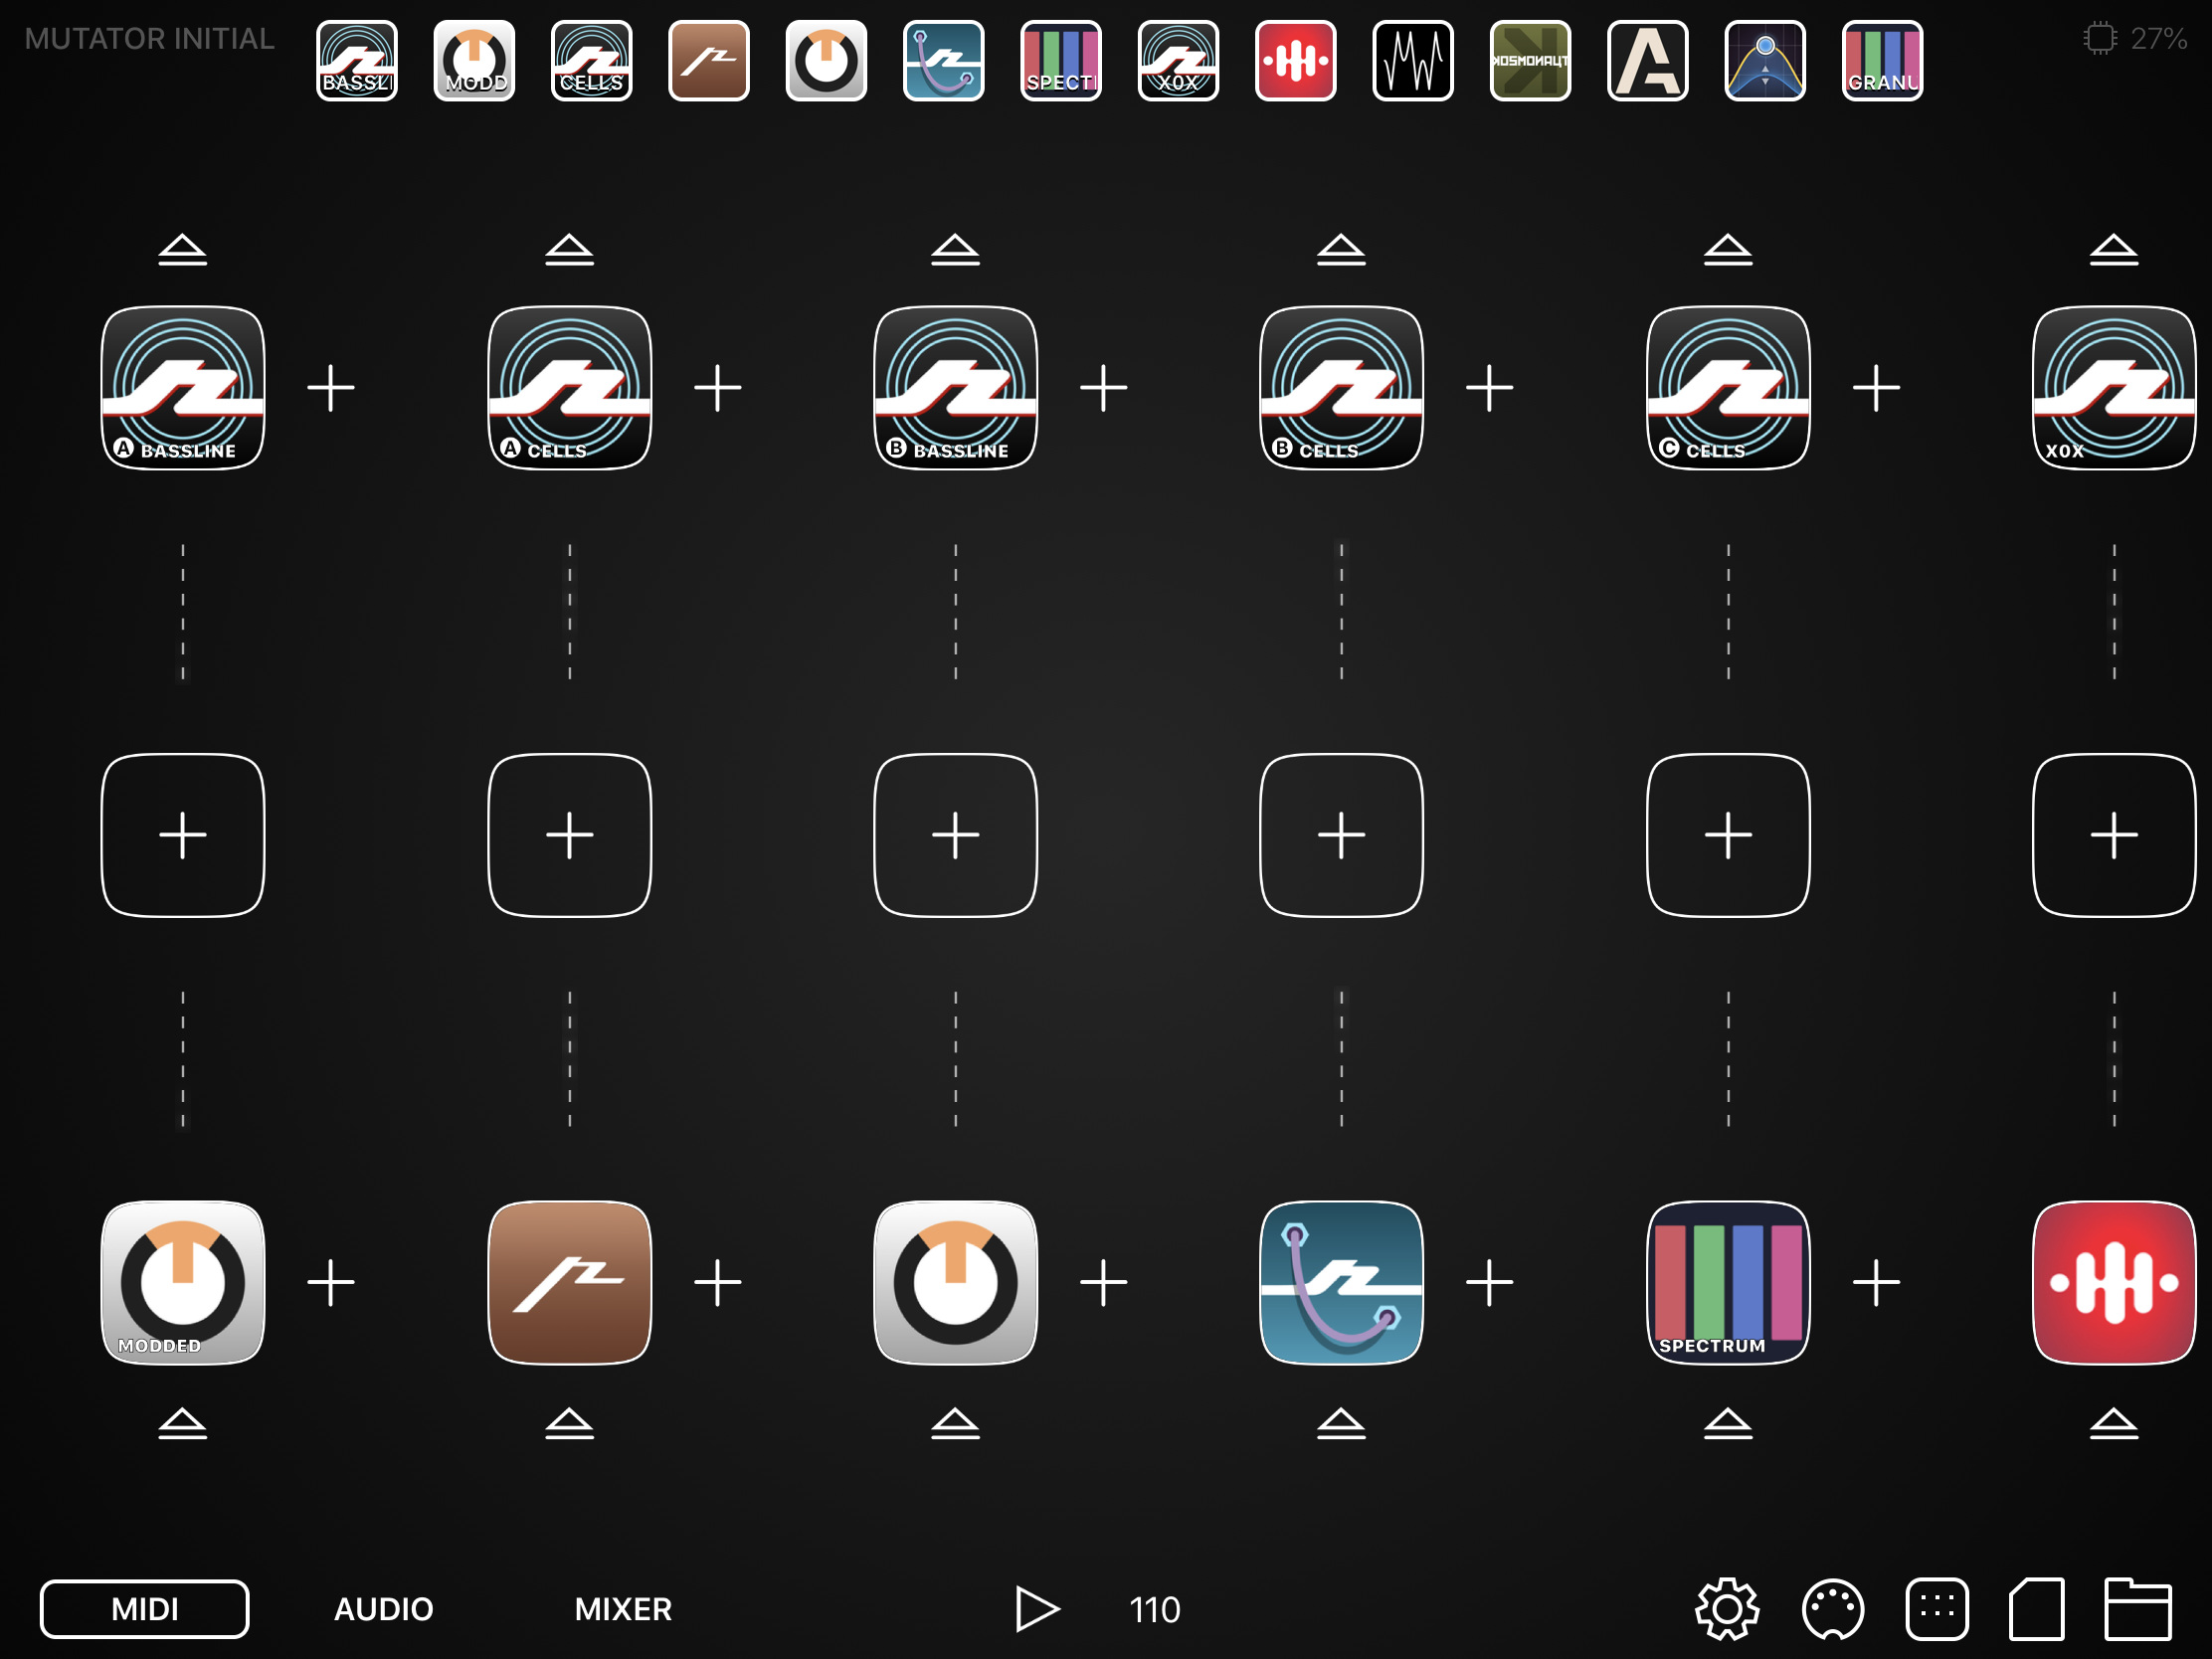Open the SPECT color-bars shortcut in top strip
The width and height of the screenshot is (2212, 1659).
coord(1061,61)
